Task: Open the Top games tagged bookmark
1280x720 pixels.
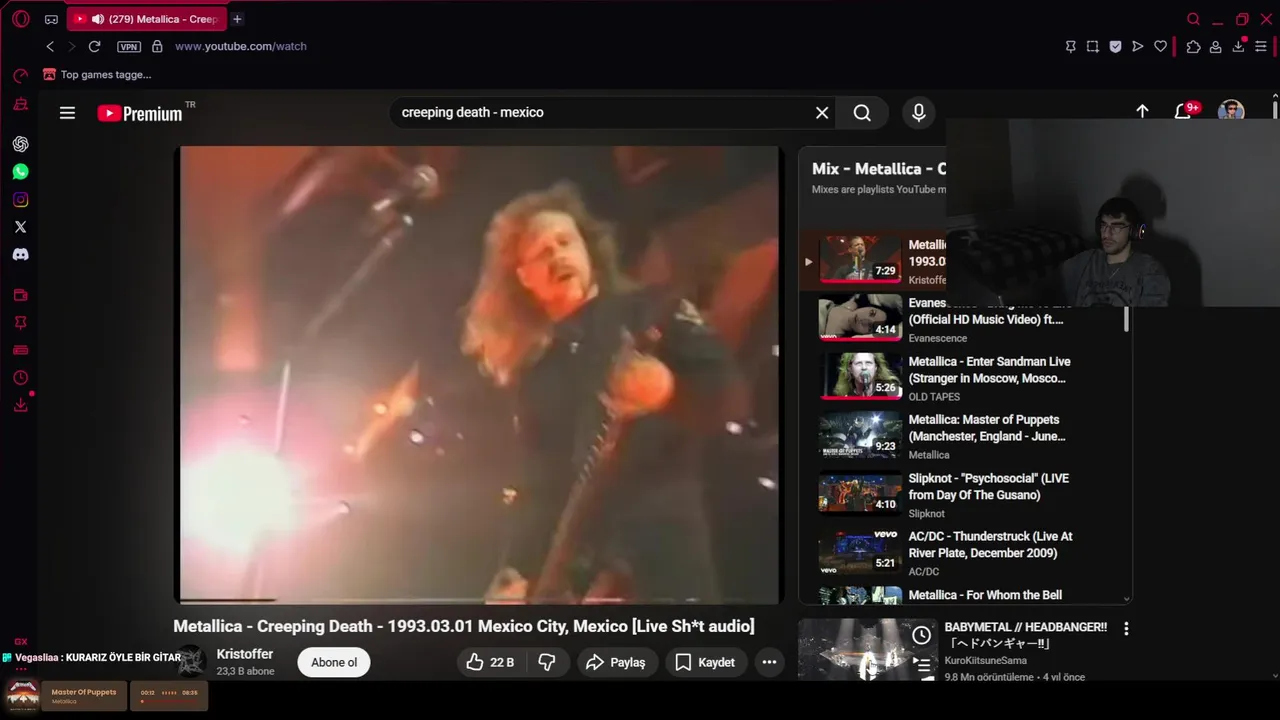Action: [x=97, y=74]
